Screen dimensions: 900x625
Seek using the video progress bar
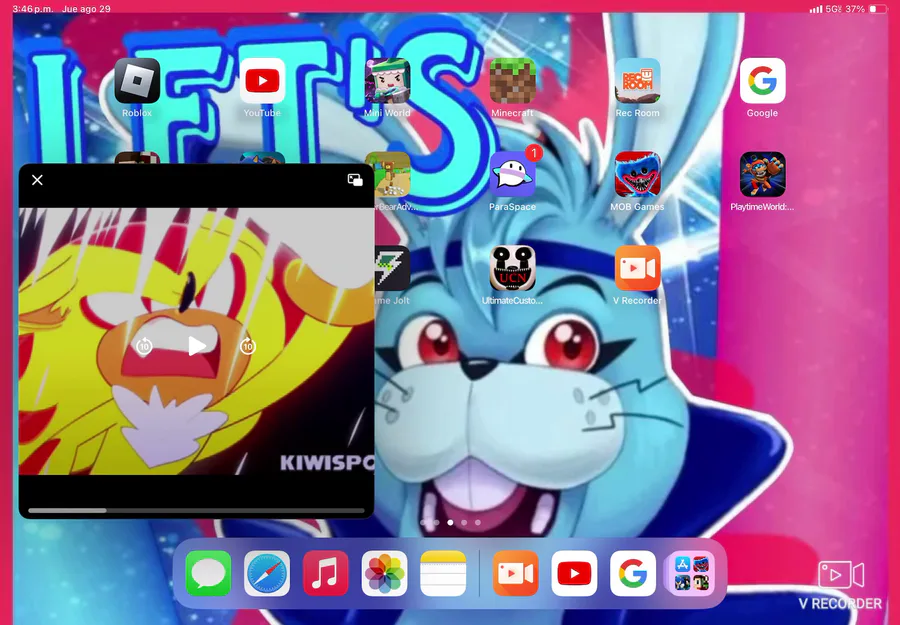click(196, 510)
